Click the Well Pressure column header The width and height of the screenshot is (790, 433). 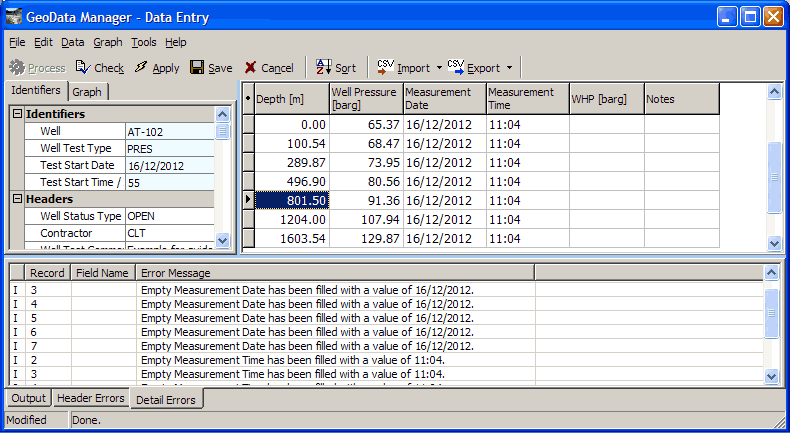point(365,99)
